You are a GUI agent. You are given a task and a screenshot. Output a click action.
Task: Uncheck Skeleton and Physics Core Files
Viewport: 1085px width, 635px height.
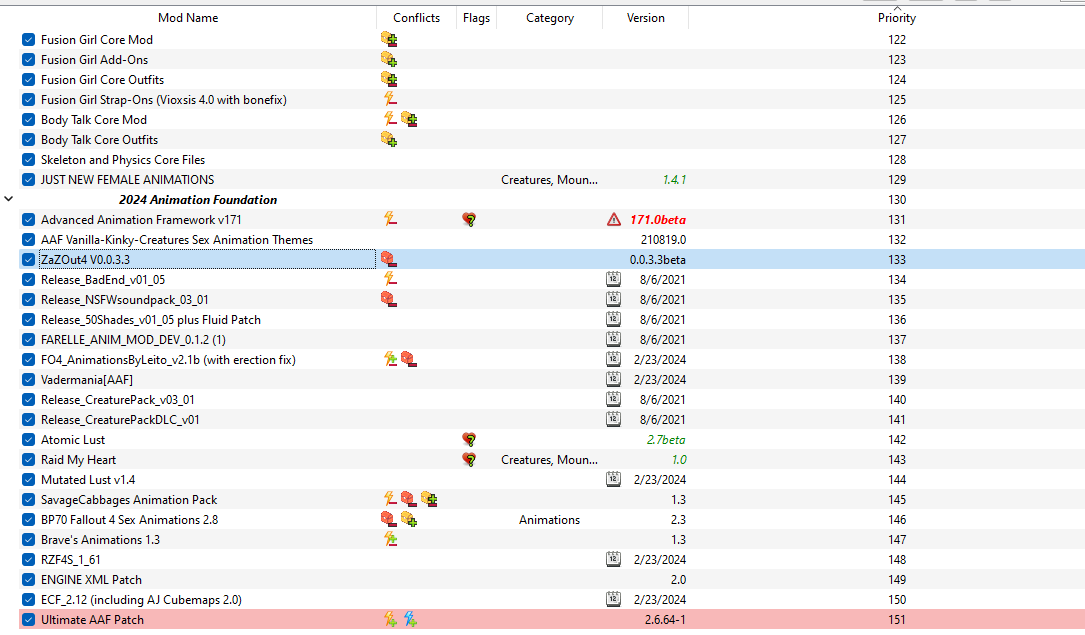pyautogui.click(x=28, y=160)
